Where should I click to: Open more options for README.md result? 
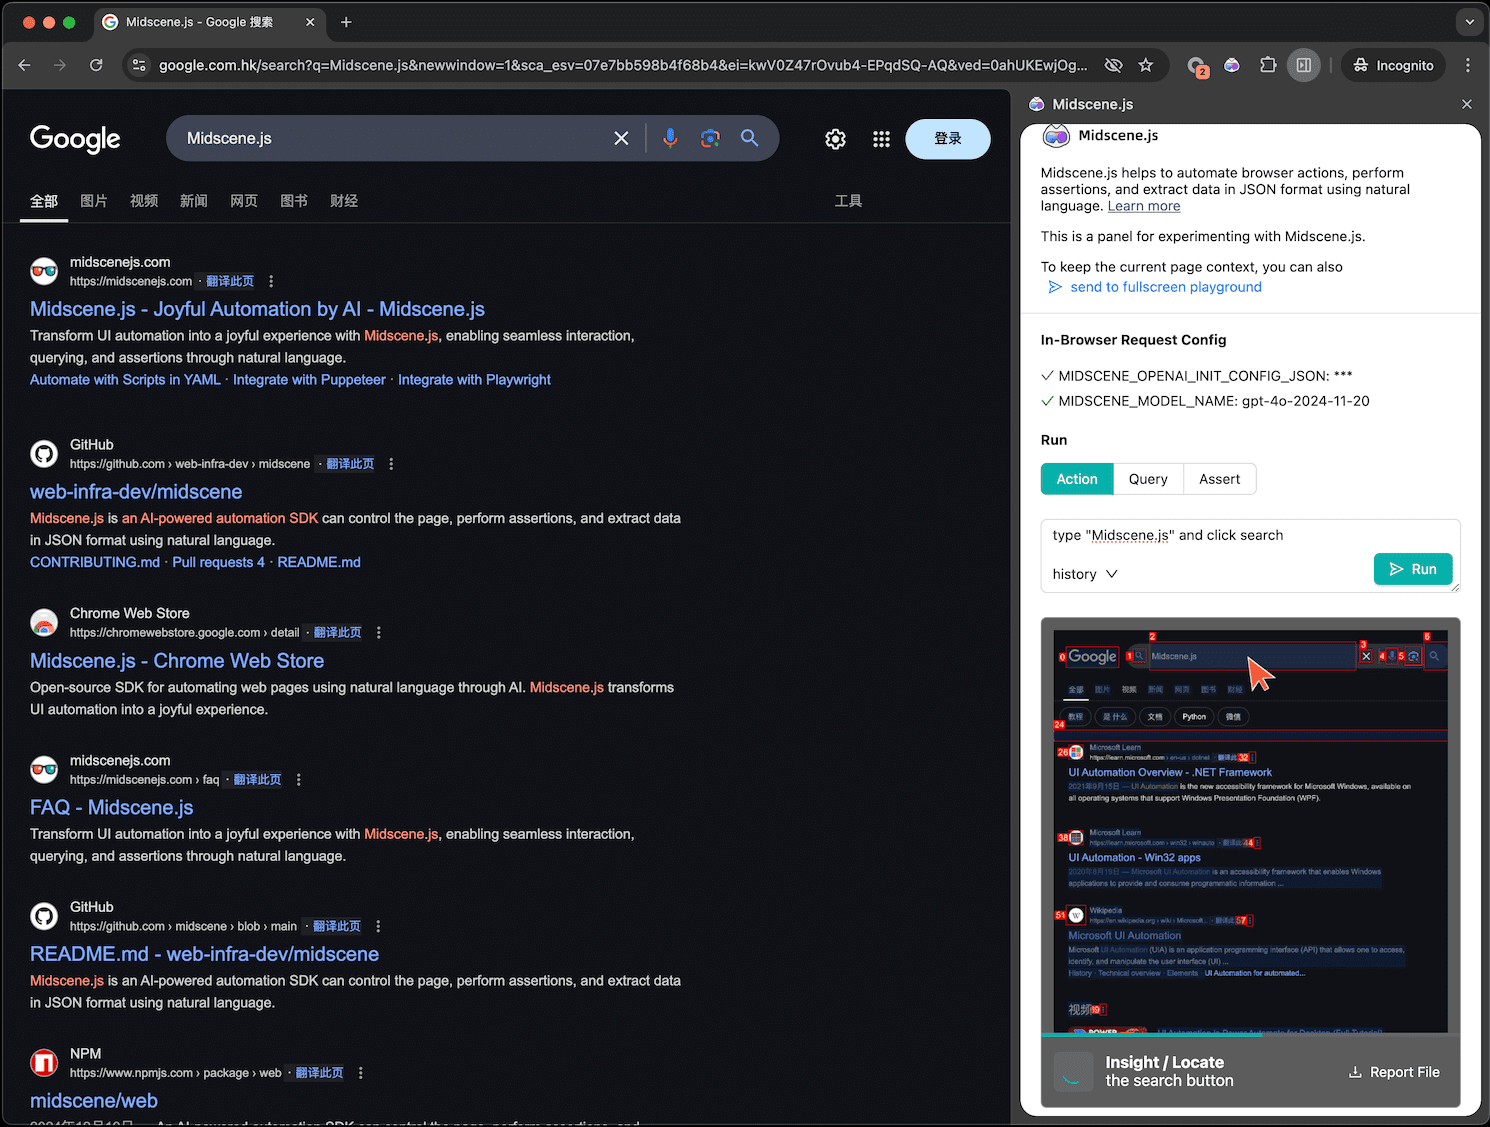click(x=378, y=927)
